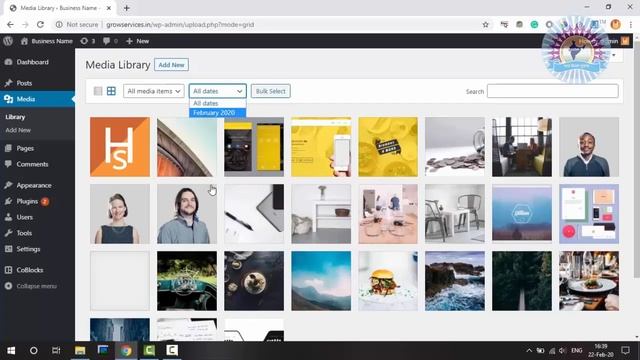Open the Business Name site home link
Image resolution: width=640 pixels, height=360 pixels.
pos(47,41)
